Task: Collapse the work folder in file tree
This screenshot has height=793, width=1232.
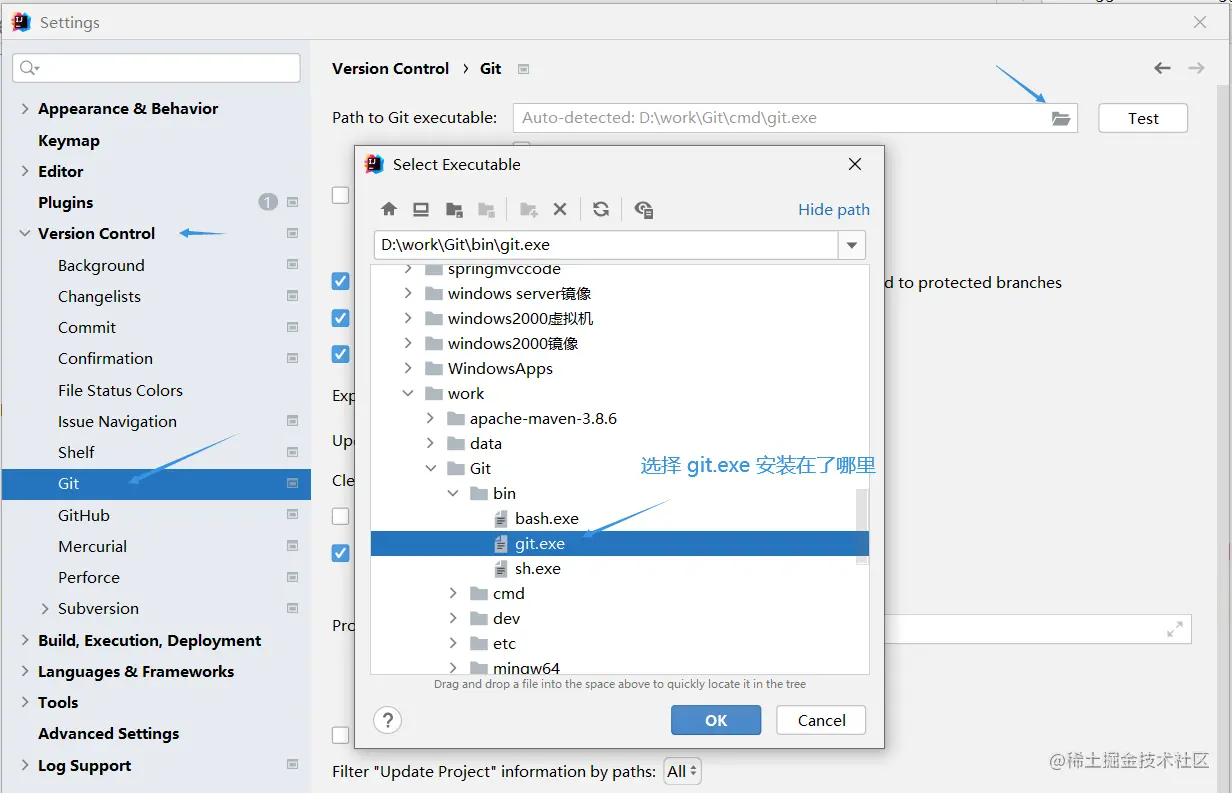Action: tap(408, 393)
